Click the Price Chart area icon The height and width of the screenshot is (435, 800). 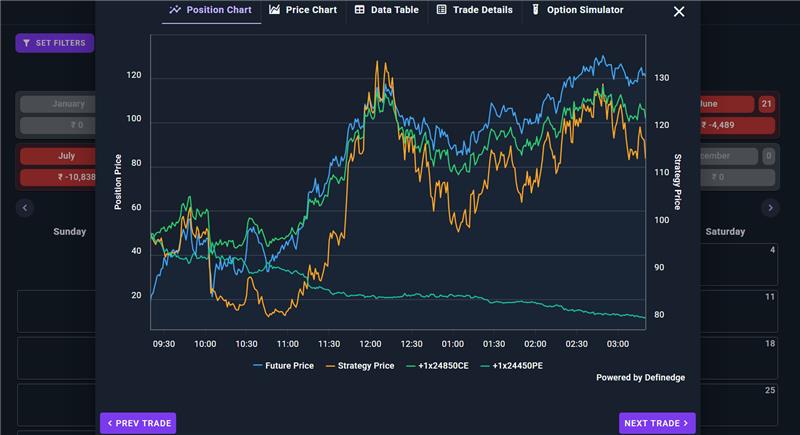point(274,10)
